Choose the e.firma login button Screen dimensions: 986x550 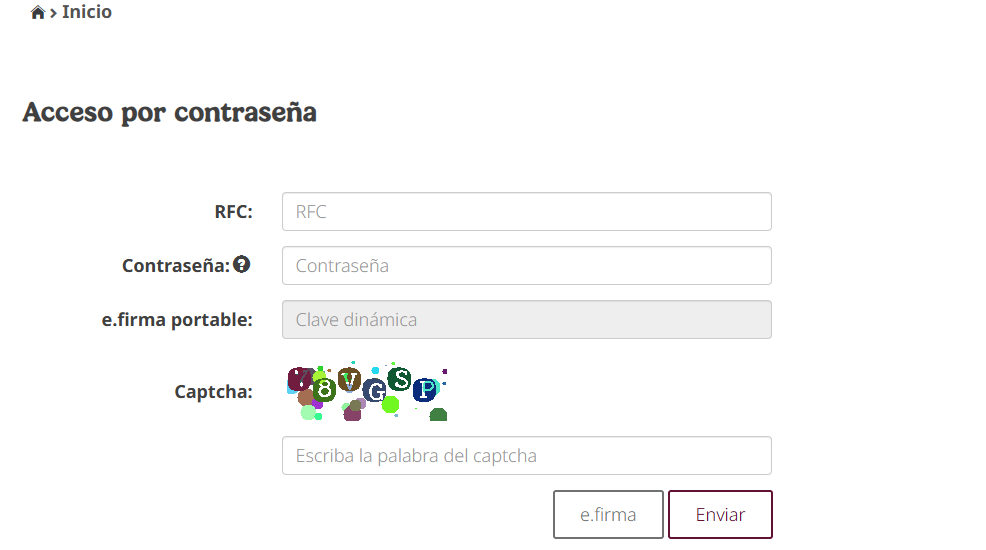click(x=608, y=515)
